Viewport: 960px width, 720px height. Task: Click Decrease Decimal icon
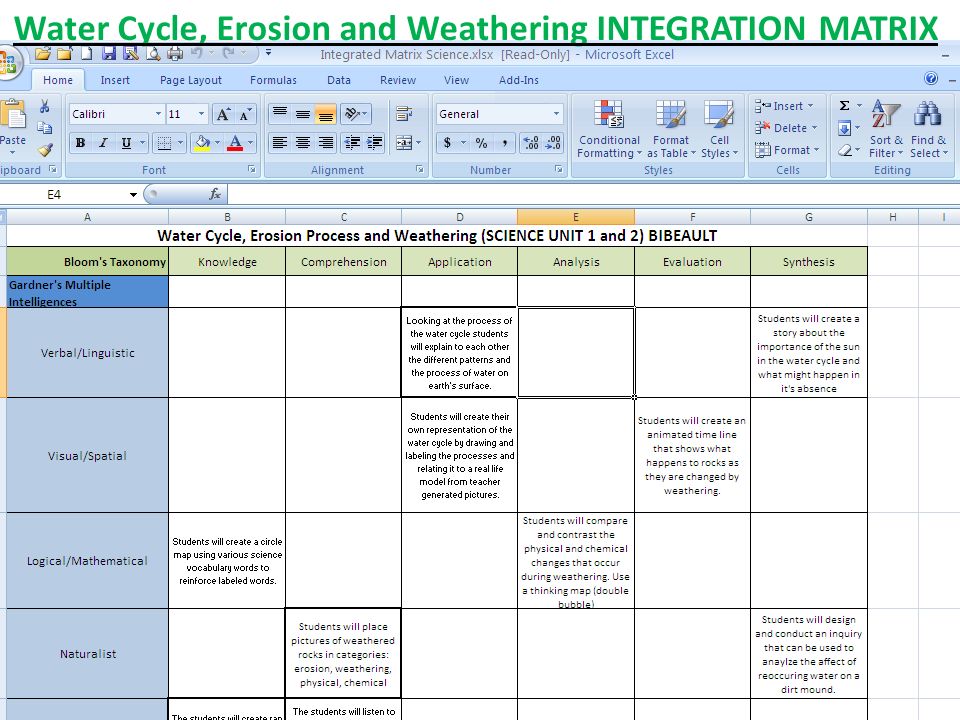[x=553, y=143]
